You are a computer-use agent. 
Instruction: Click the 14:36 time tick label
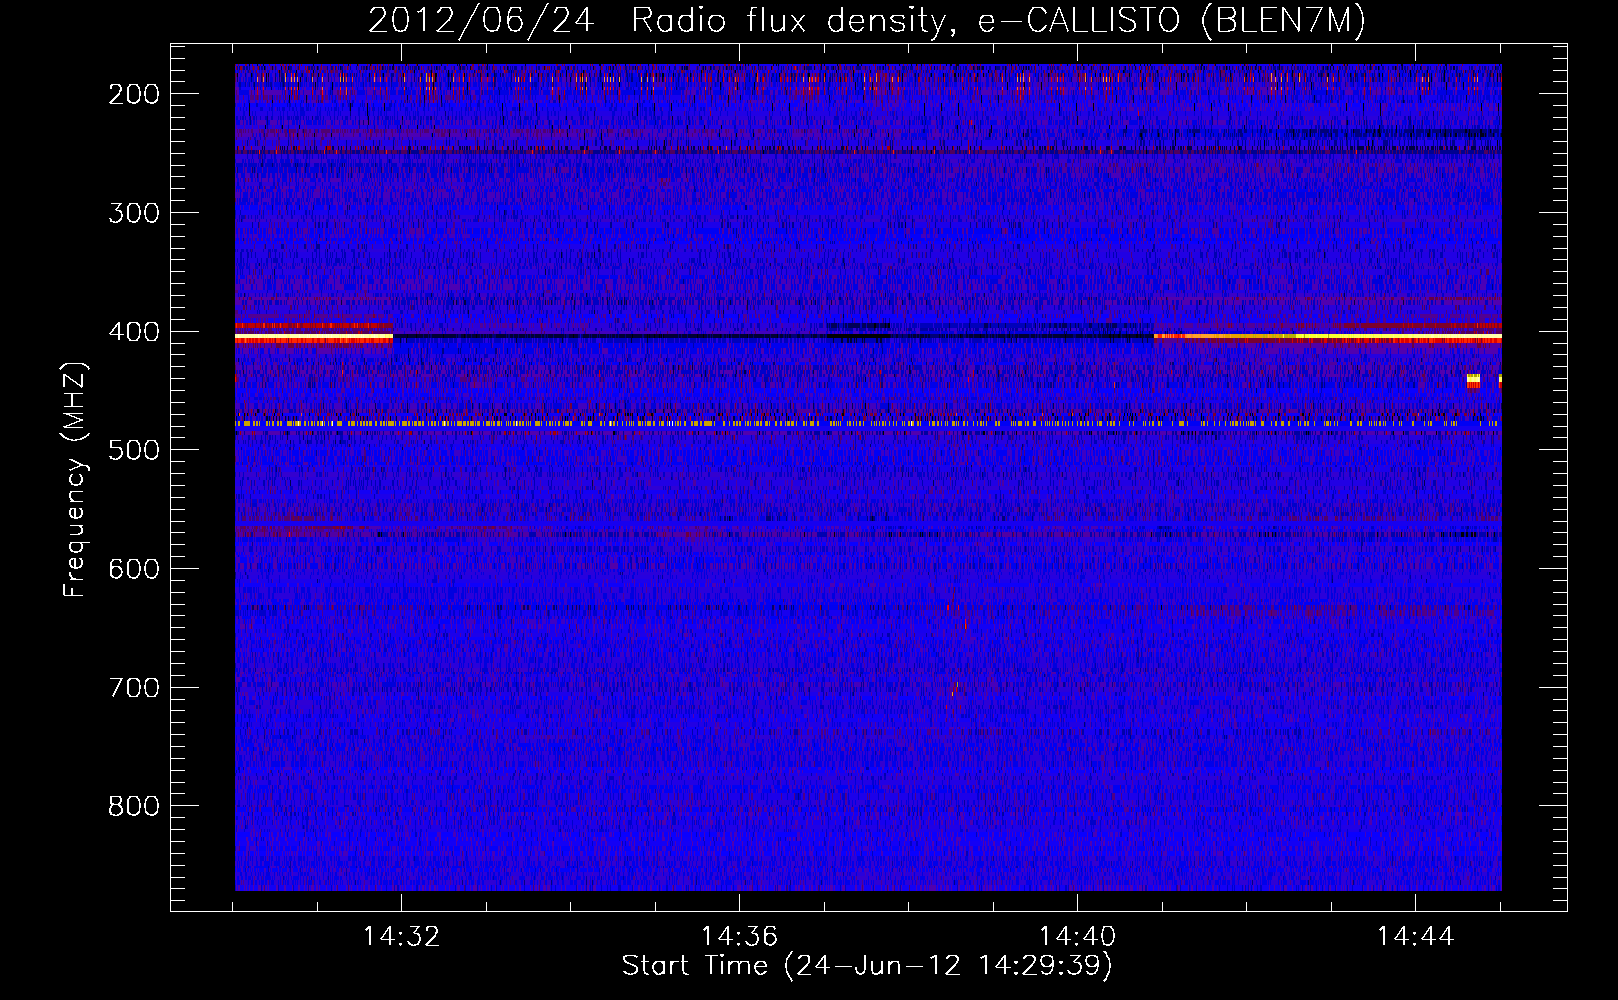pyautogui.click(x=739, y=937)
